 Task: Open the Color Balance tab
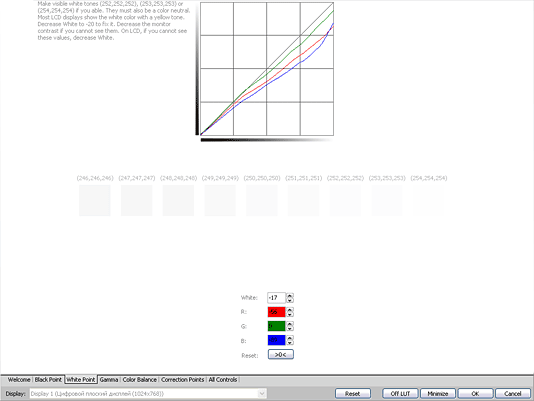[140, 380]
